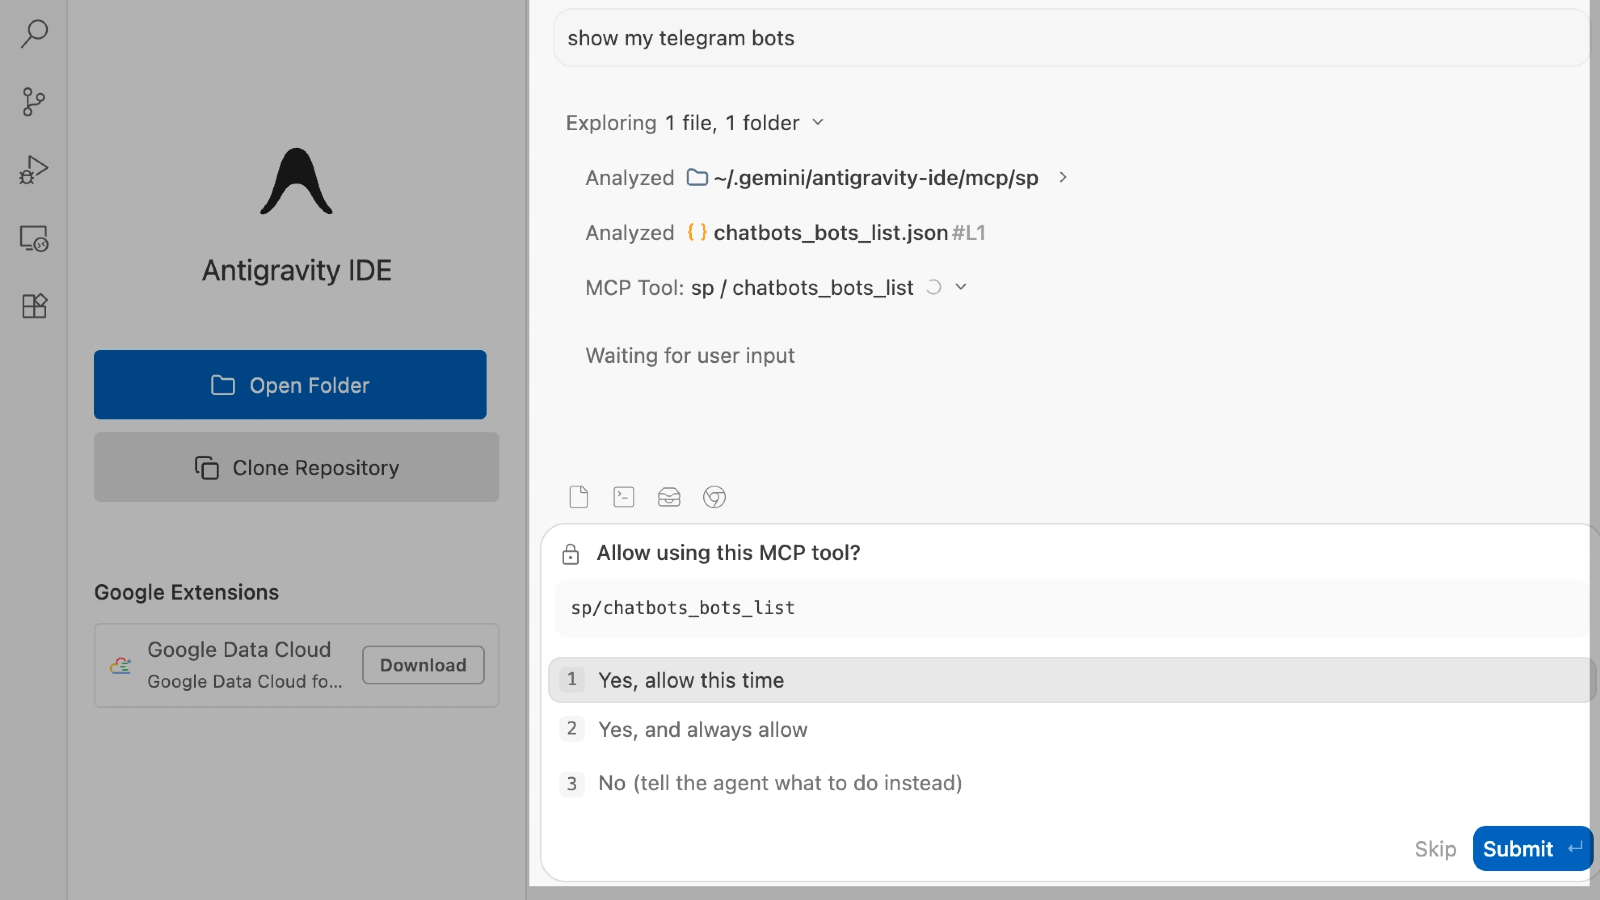Viewport: 1600px width, 900px height.
Task: Select option 3: No, tell the agent
Action: coord(1071,783)
